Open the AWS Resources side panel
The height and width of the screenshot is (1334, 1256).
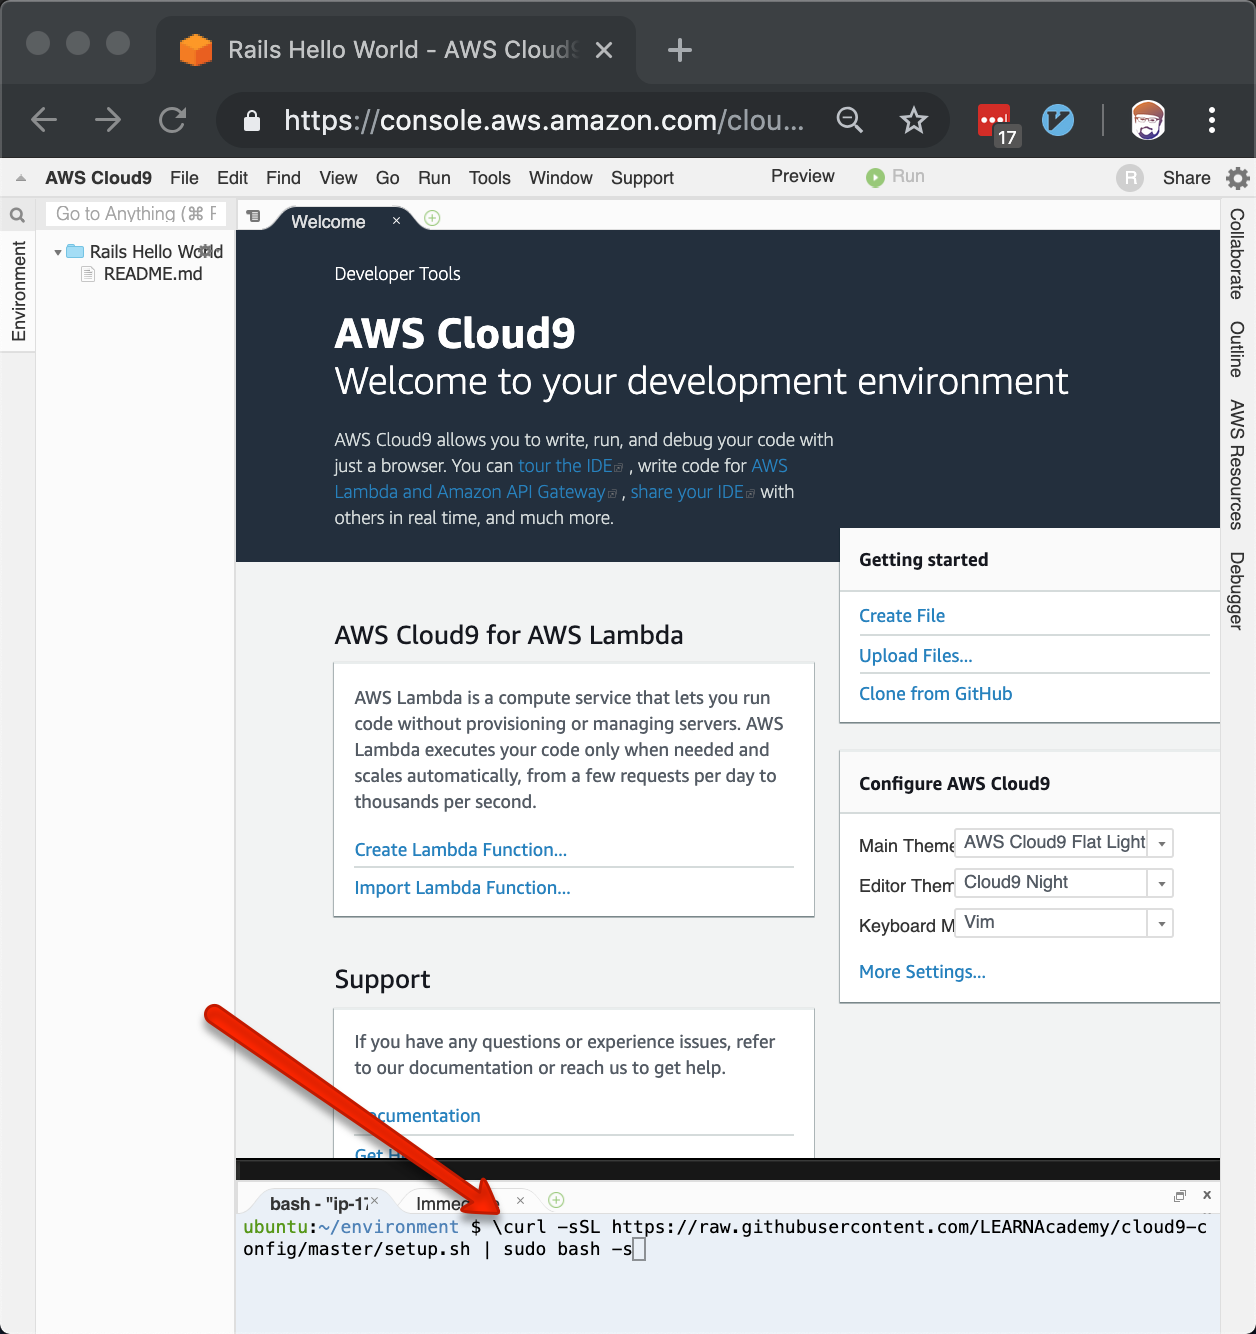pyautogui.click(x=1237, y=465)
